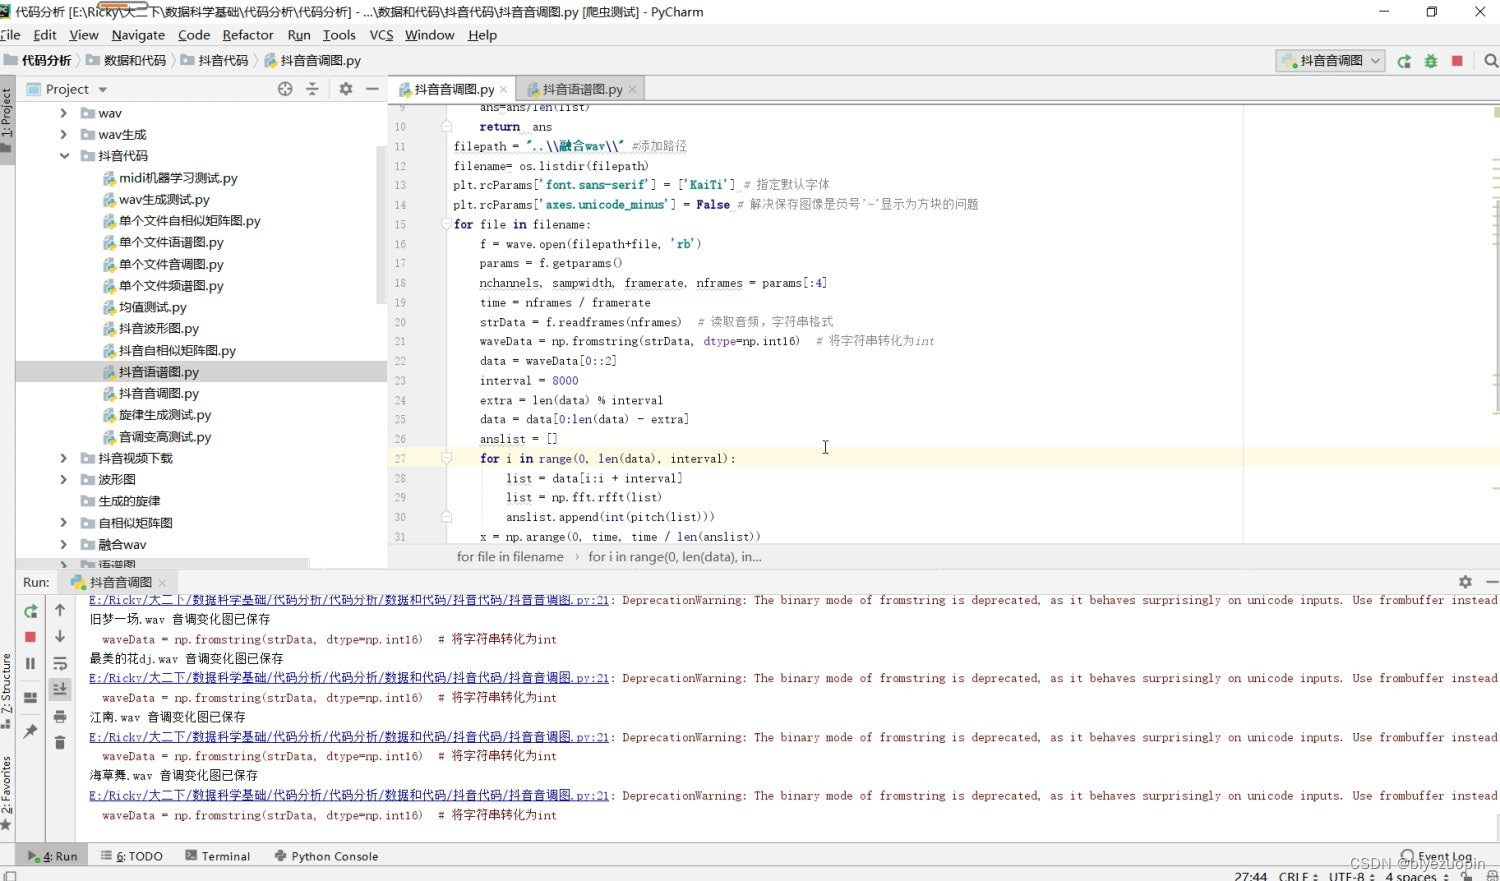Stop the program from main toolbar
This screenshot has width=1500, height=881.
tap(1457, 61)
